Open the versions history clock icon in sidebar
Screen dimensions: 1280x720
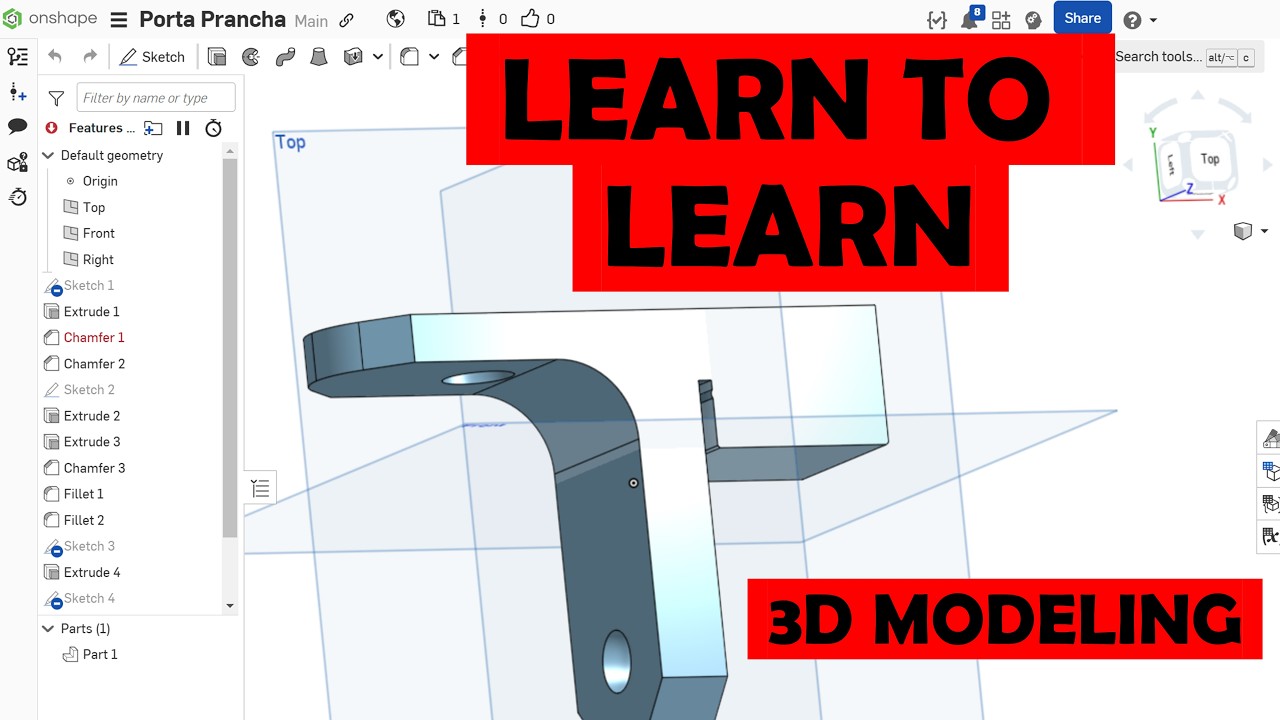pyautogui.click(x=17, y=197)
